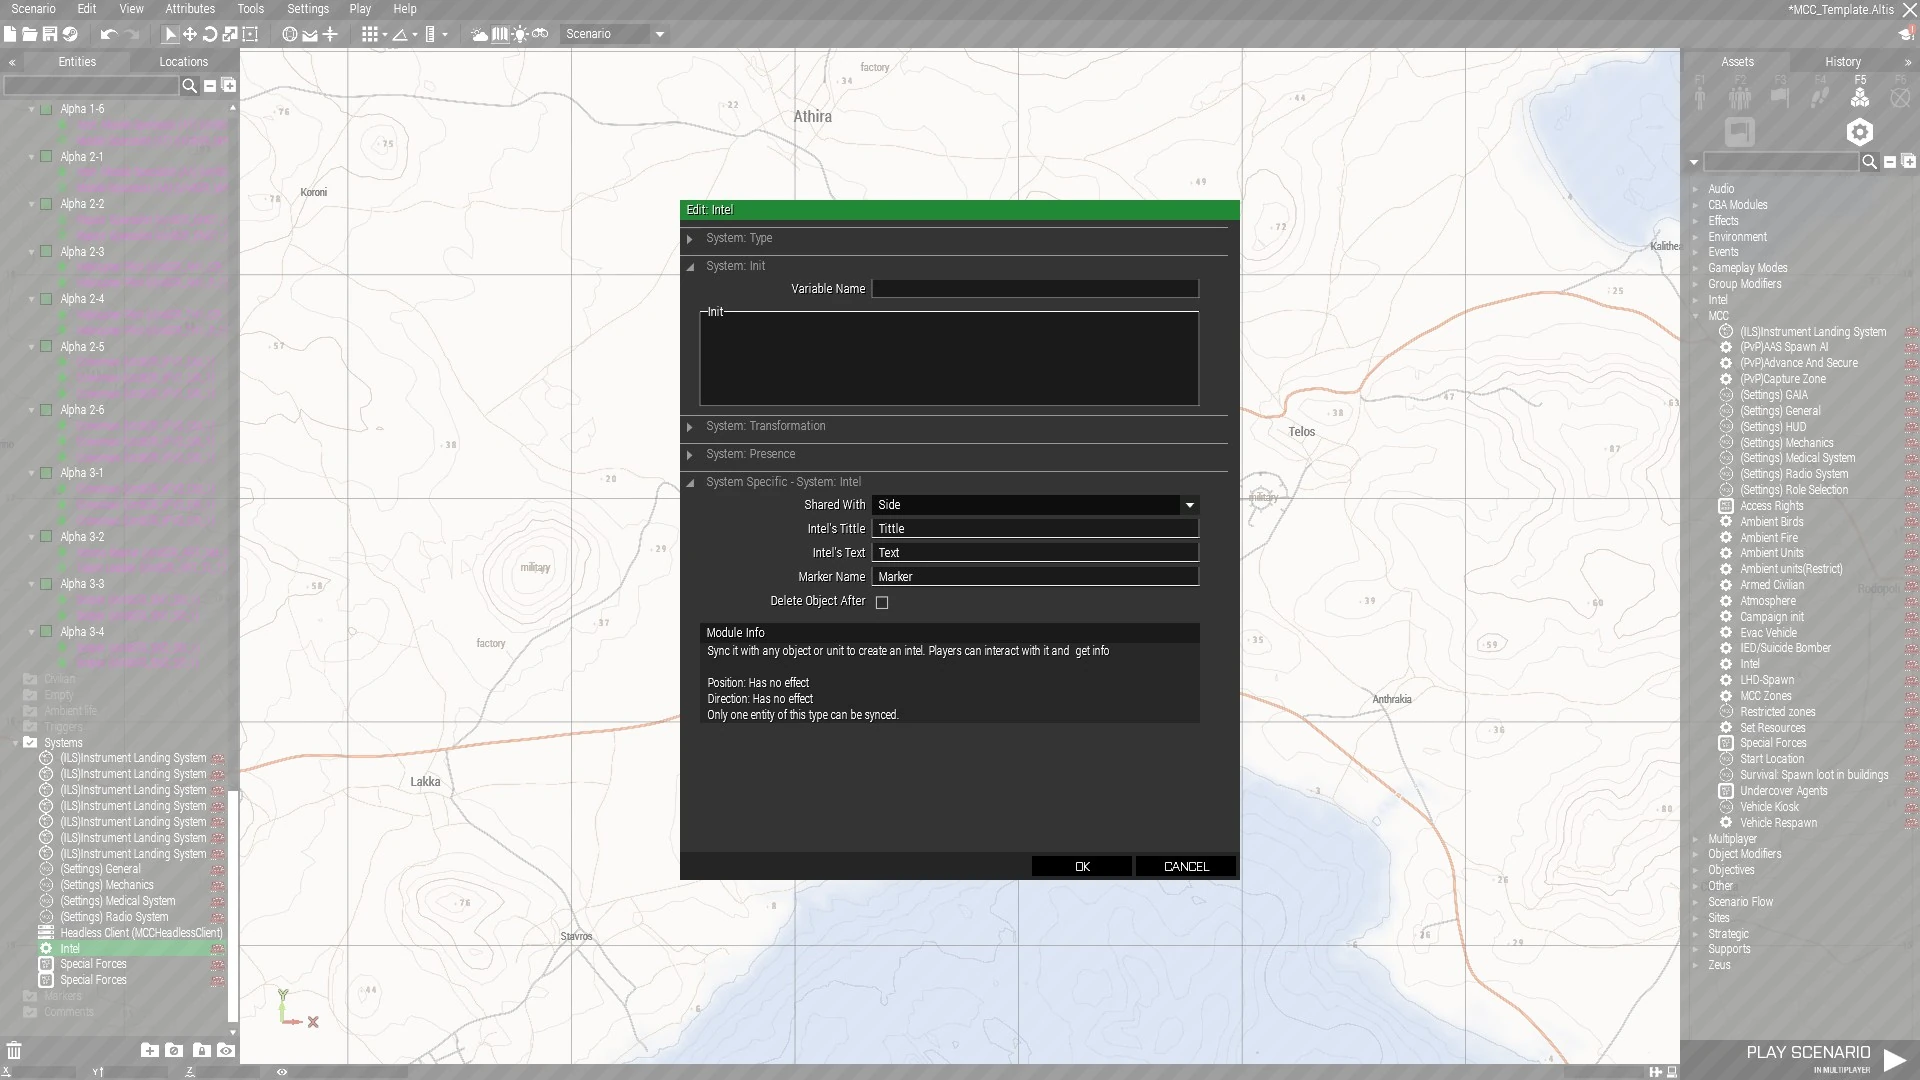The height and width of the screenshot is (1080, 1920).
Task: Toggle the map textures icon
Action: (x=500, y=34)
